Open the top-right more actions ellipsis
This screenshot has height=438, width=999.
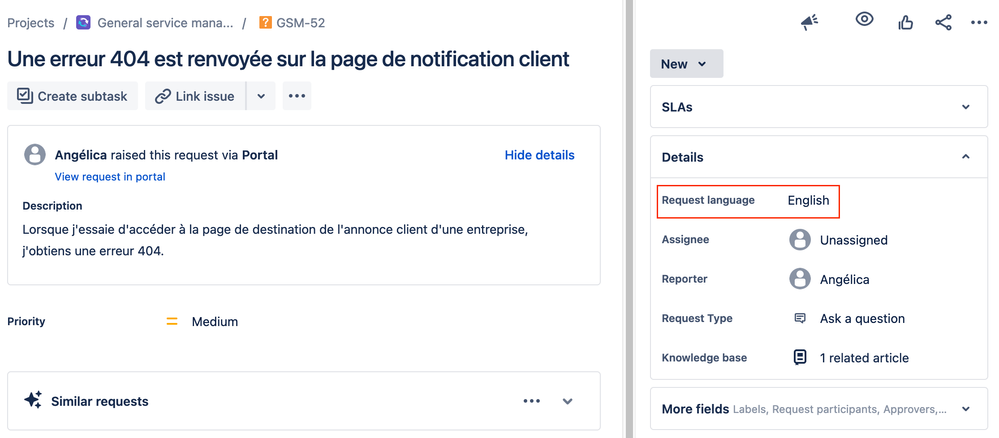[x=979, y=23]
